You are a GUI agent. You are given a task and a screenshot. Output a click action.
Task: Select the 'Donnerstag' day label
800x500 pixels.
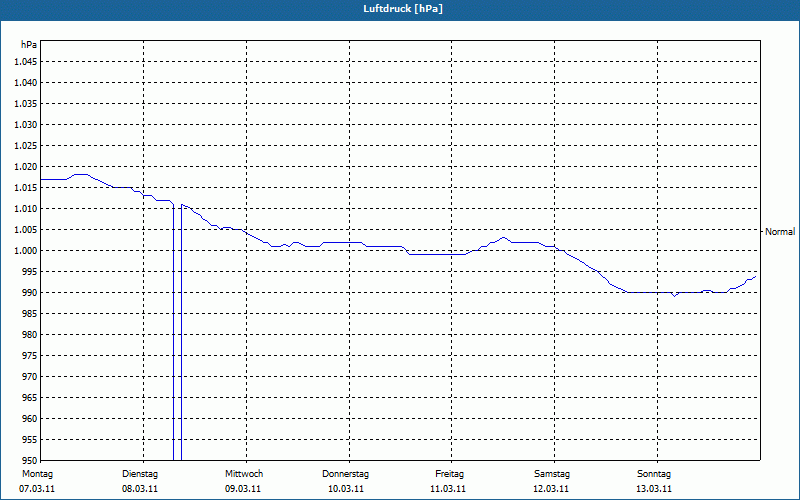[345, 474]
